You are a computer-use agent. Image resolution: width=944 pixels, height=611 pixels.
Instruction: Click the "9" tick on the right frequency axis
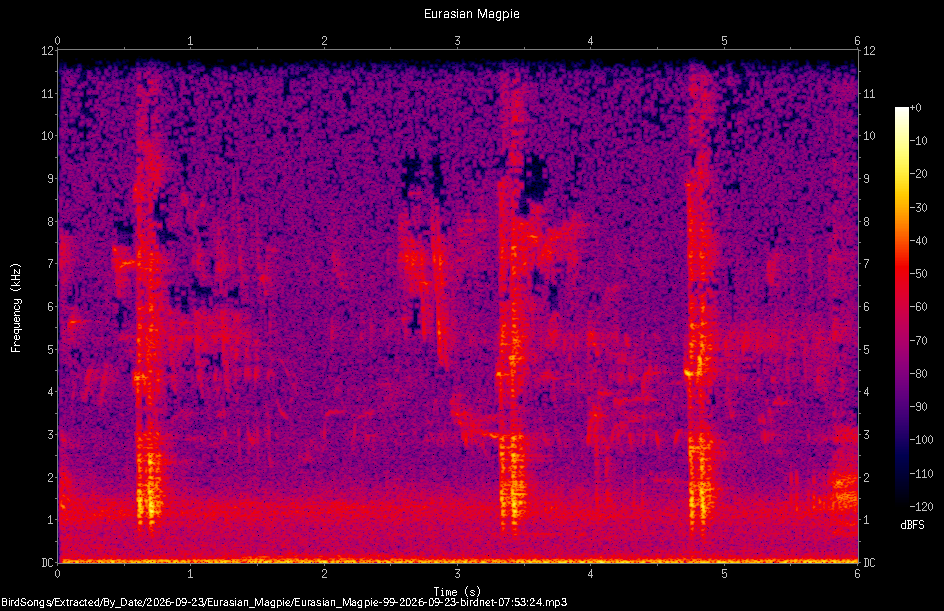[x=866, y=179]
